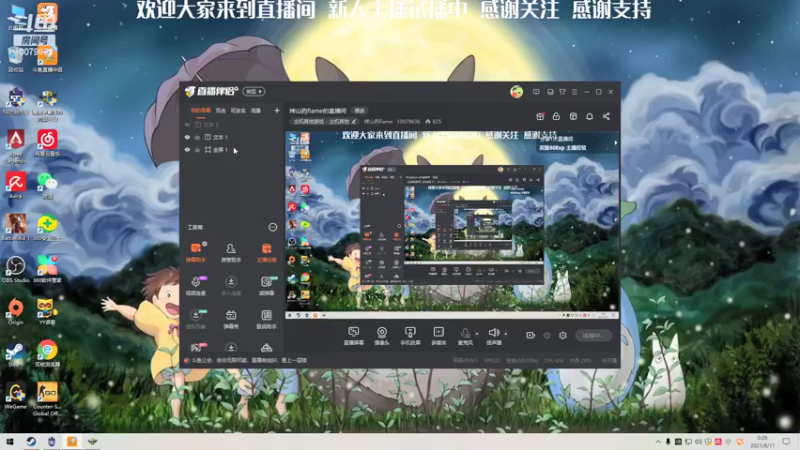Click the guild announcement text in status bar

tap(249, 360)
